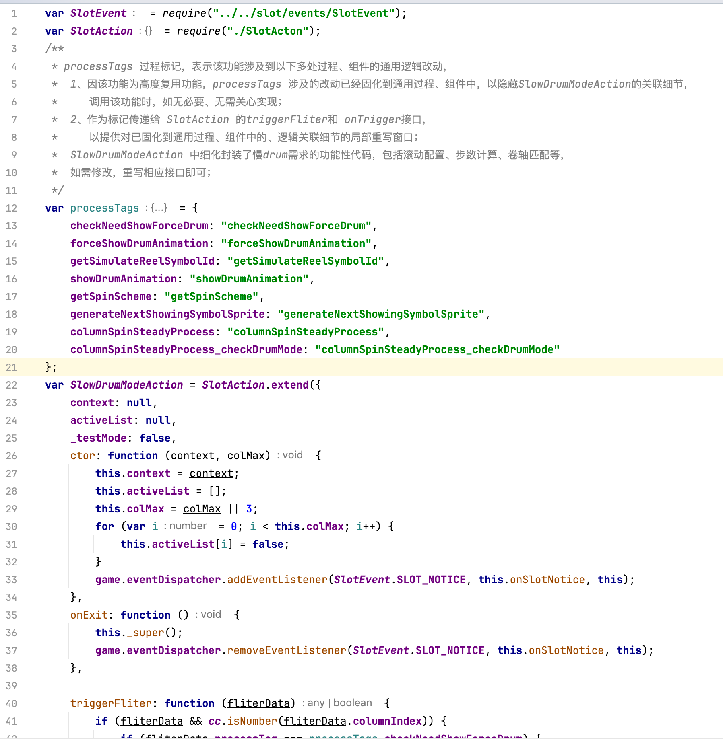Click the this._super() call
This screenshot has height=740, width=723.
tap(139, 632)
